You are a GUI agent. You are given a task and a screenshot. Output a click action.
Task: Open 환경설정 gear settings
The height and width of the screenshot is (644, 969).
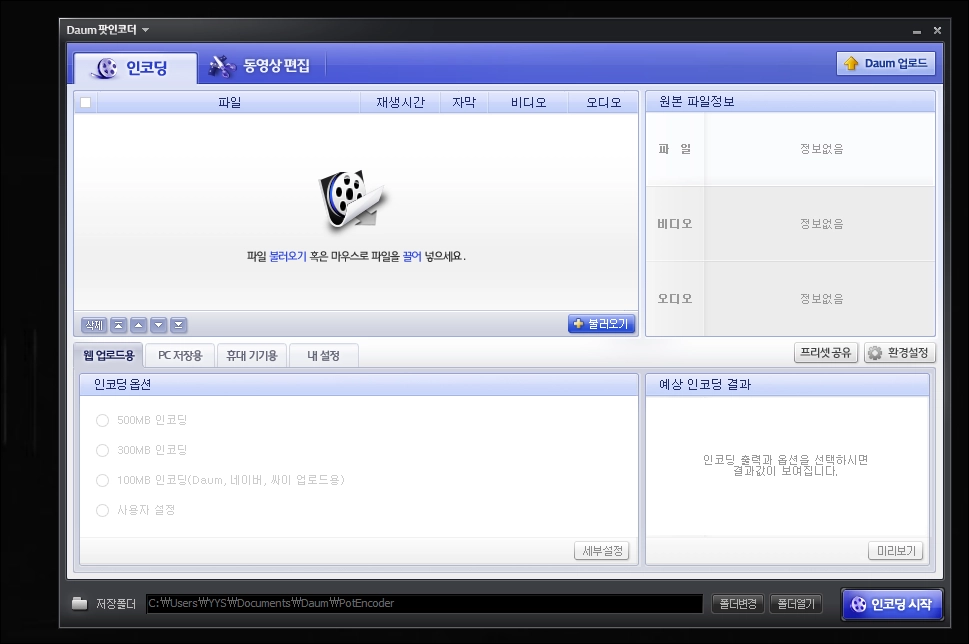(899, 353)
